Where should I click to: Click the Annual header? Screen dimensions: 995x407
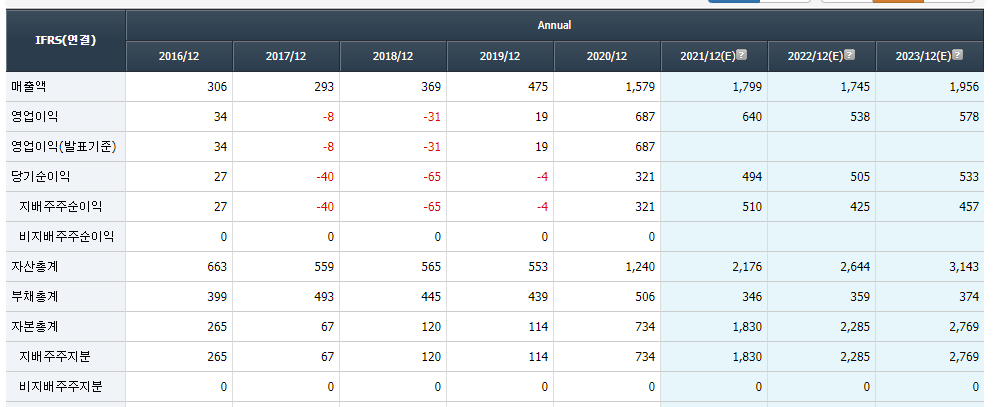pos(555,25)
